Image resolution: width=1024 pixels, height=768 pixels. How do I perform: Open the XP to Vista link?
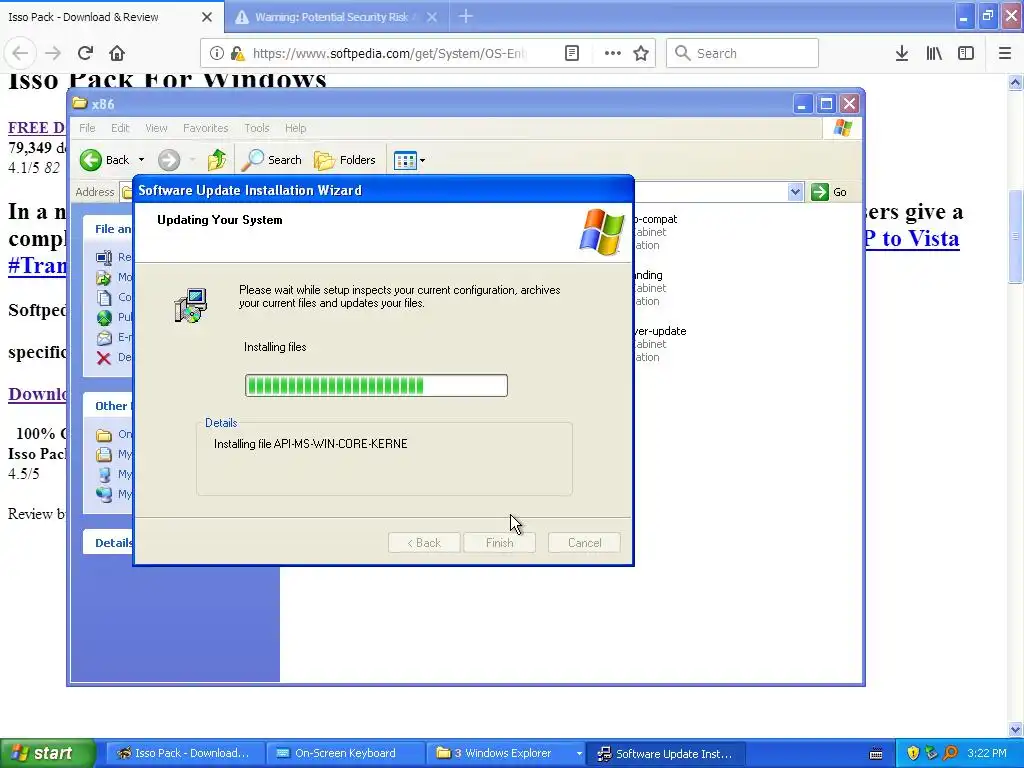912,238
